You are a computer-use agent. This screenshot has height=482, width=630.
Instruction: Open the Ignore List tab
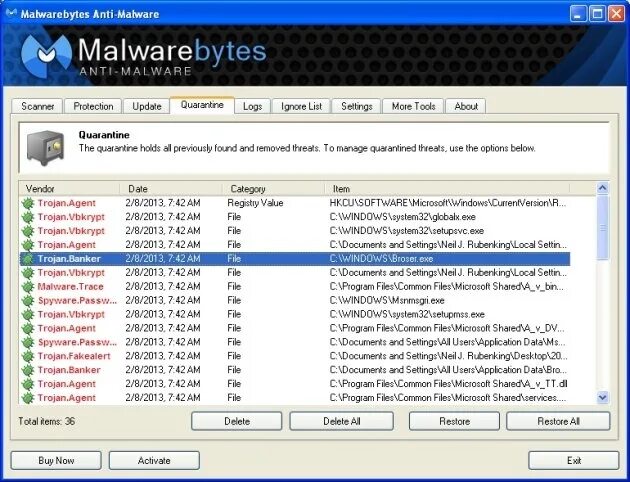point(301,106)
